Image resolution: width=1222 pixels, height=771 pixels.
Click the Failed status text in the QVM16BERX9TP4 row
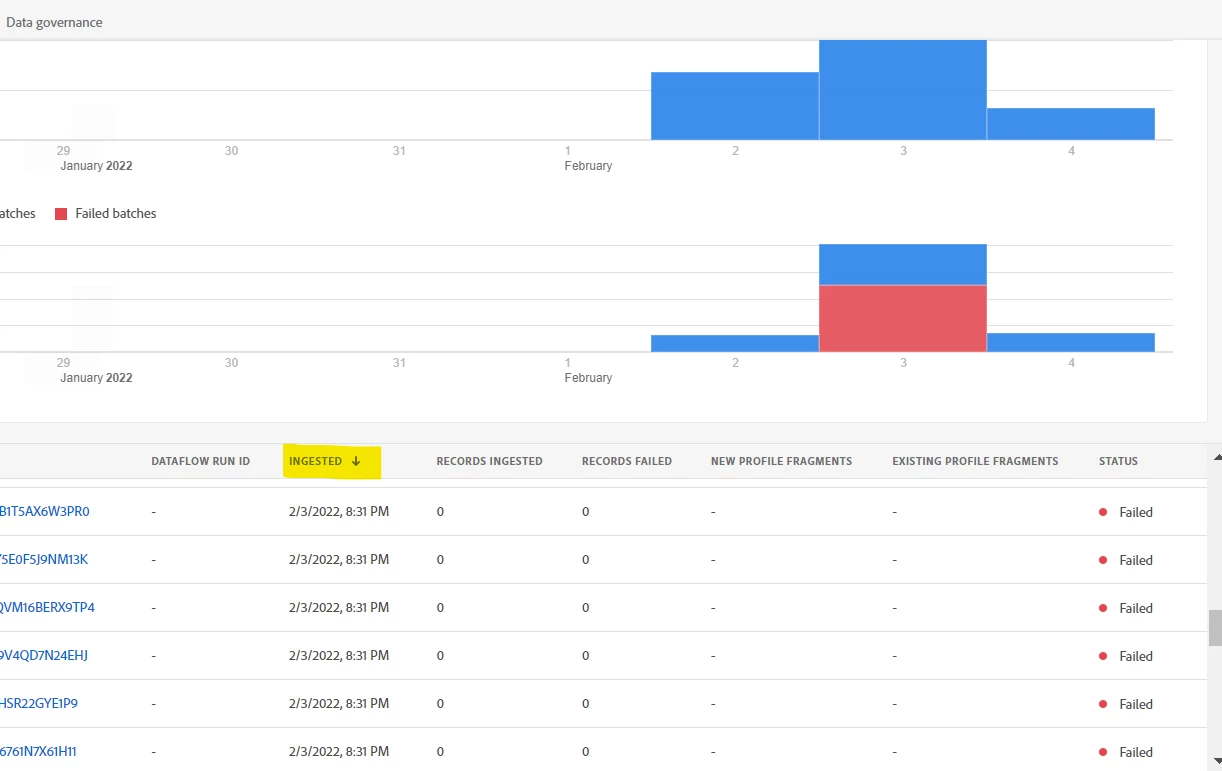click(1136, 608)
